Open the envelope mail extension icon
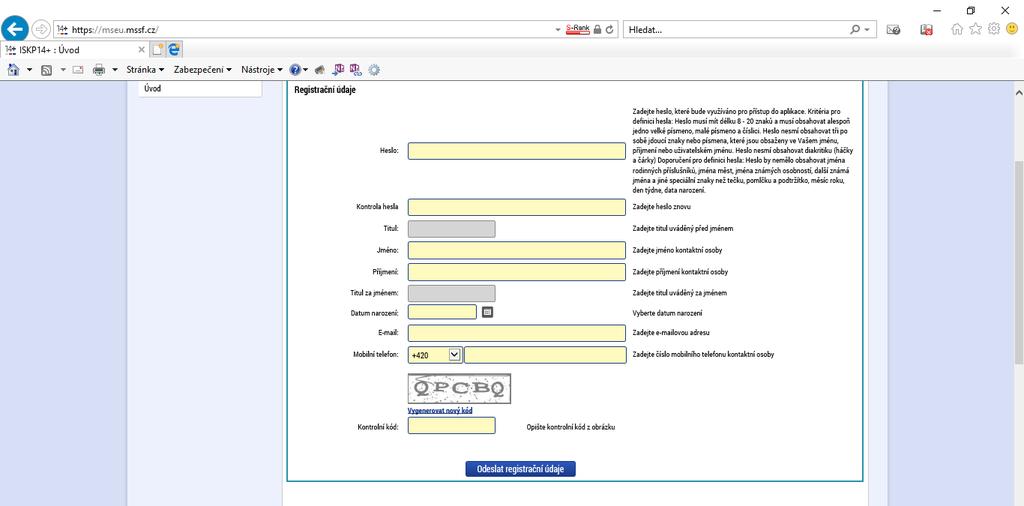The height and width of the screenshot is (506, 1024). (893, 29)
